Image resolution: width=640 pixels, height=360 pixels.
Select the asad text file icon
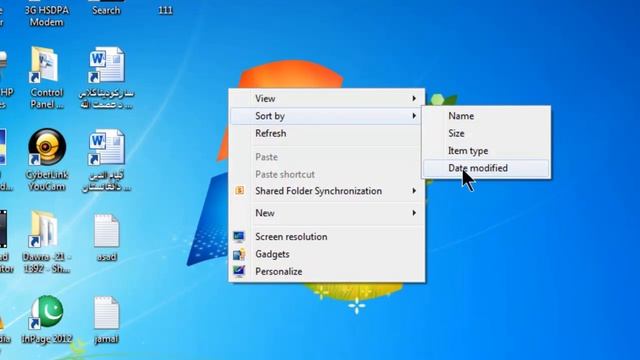pos(107,231)
